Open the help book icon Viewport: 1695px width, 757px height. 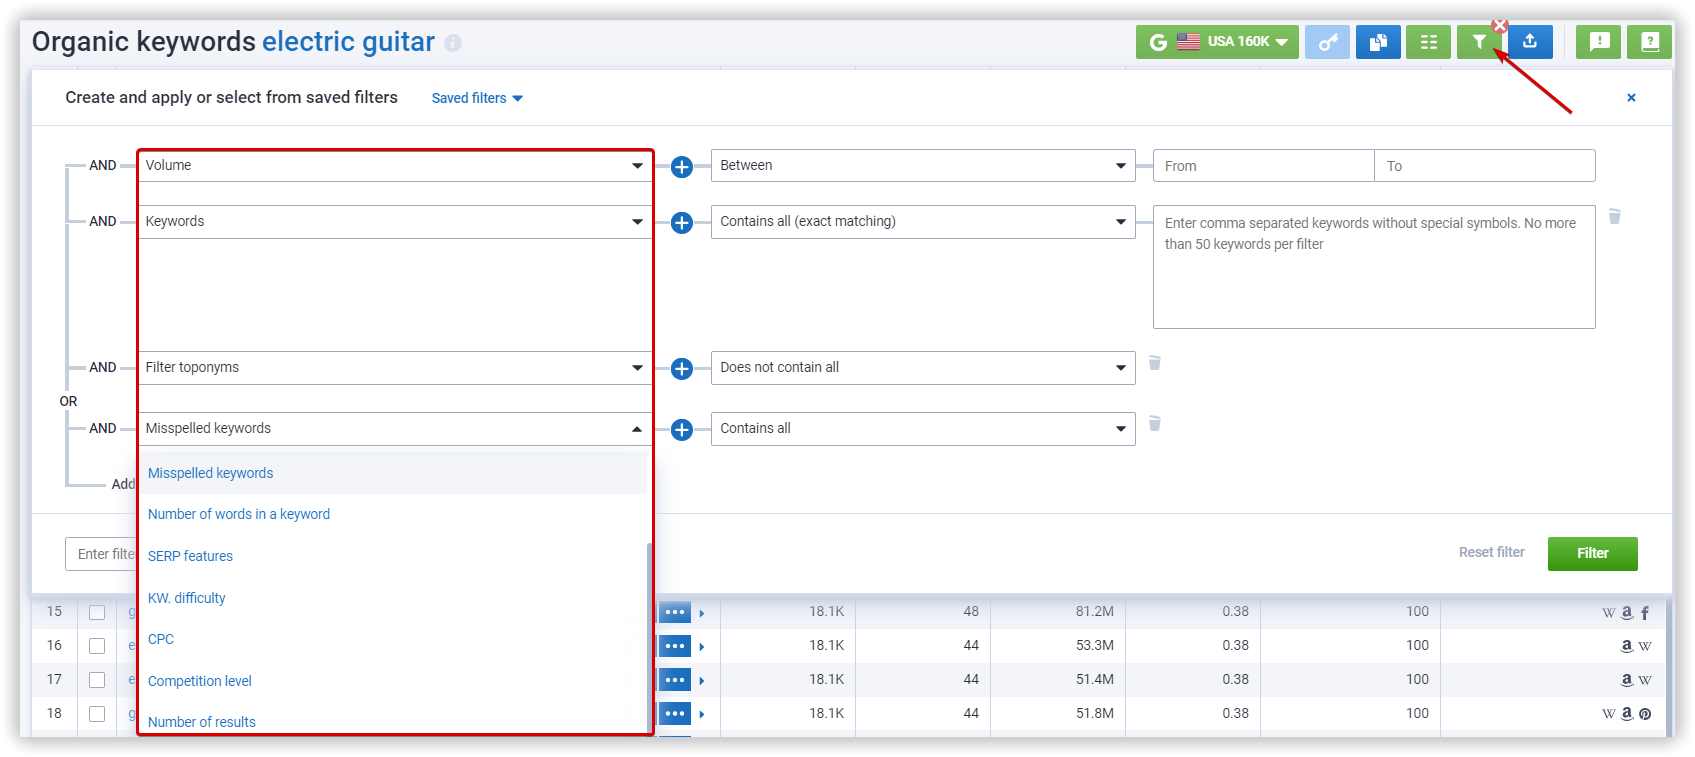click(x=1649, y=42)
